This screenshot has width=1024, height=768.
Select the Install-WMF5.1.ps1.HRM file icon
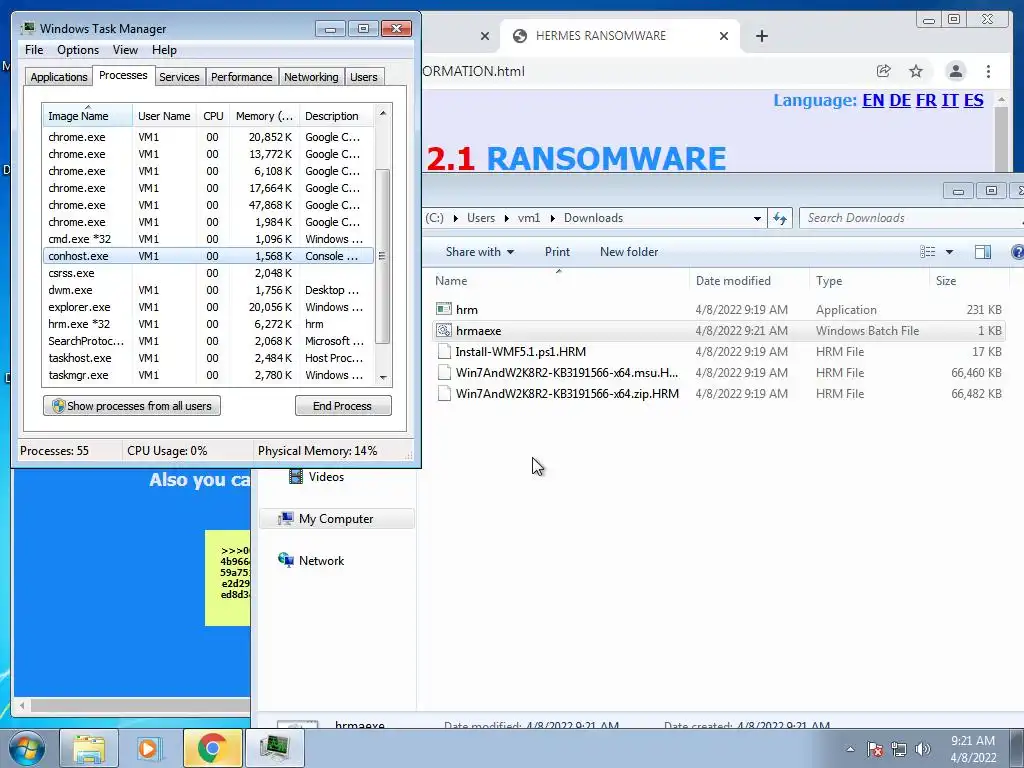(x=444, y=351)
